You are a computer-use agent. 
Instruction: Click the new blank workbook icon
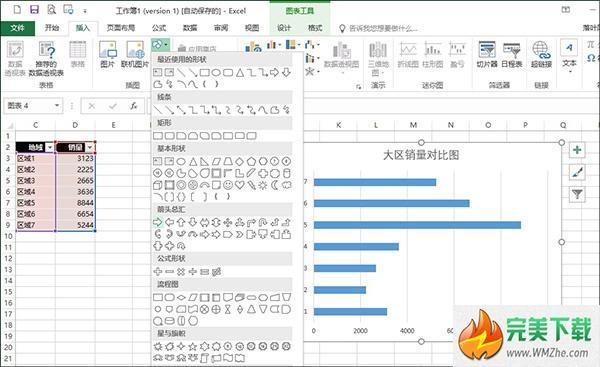click(17, 10)
